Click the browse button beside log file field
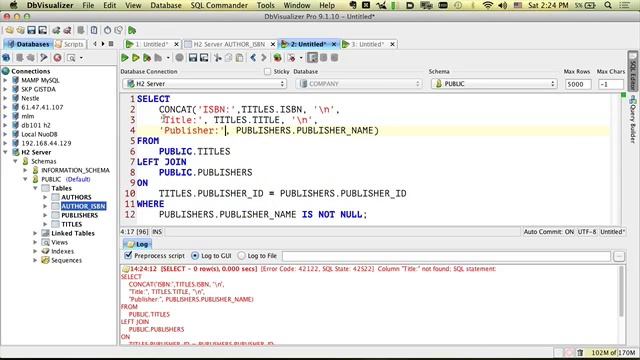 coord(619,256)
